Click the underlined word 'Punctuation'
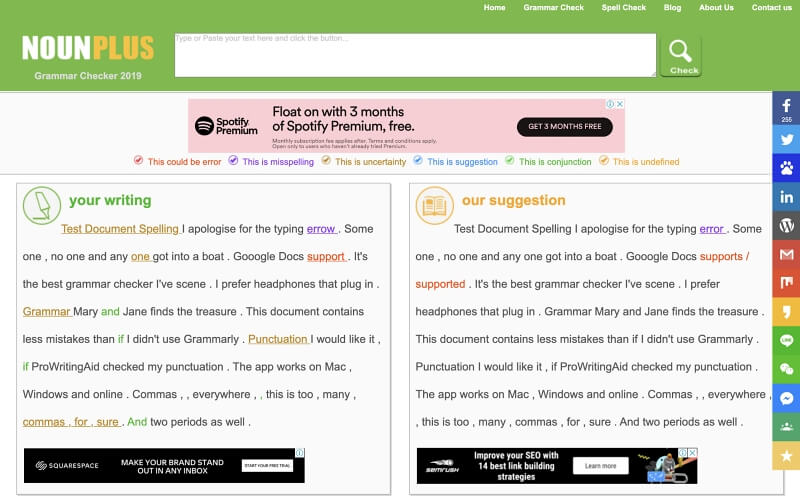Screen dimensions: 800x503 [278, 339]
